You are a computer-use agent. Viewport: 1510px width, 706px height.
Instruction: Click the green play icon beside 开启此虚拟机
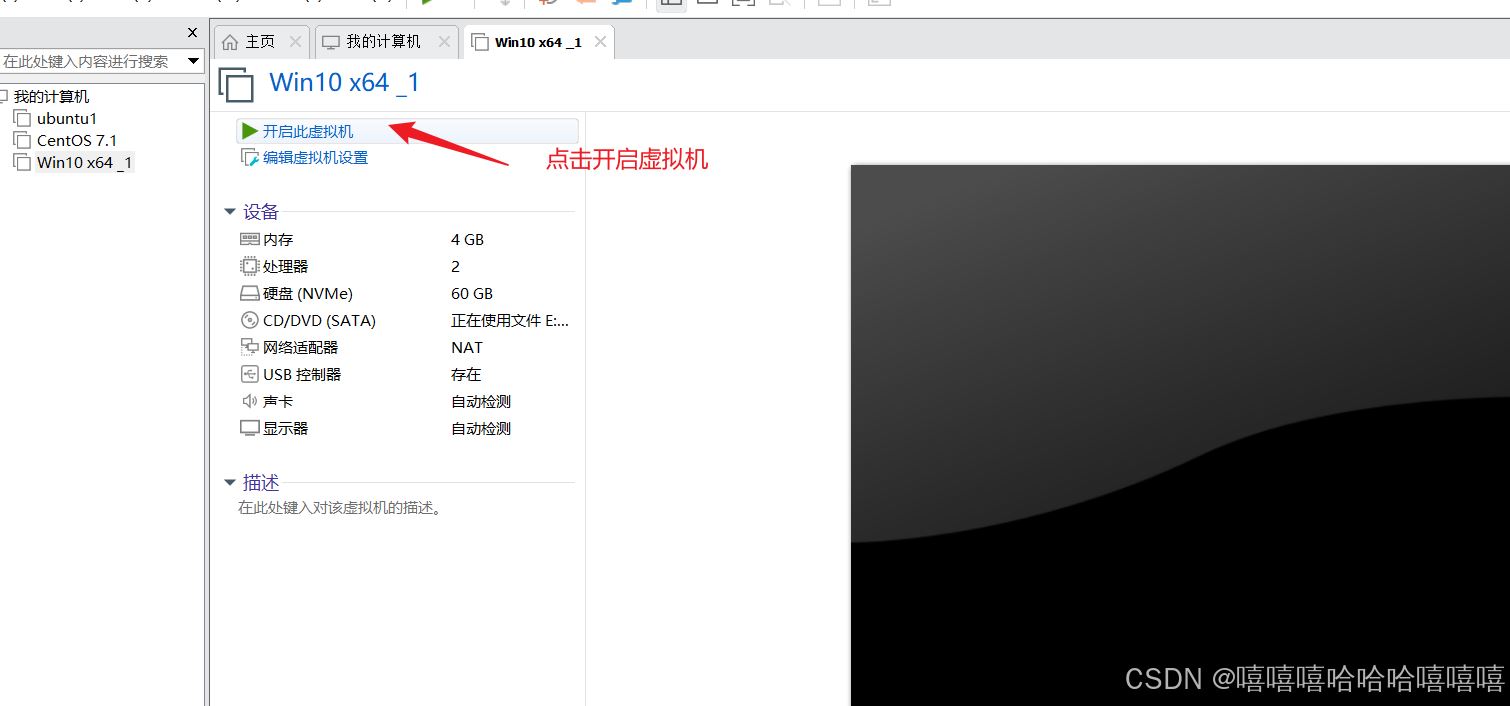[250, 131]
